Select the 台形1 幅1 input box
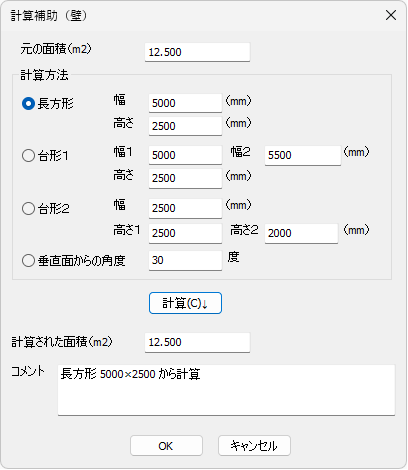 pos(185,155)
